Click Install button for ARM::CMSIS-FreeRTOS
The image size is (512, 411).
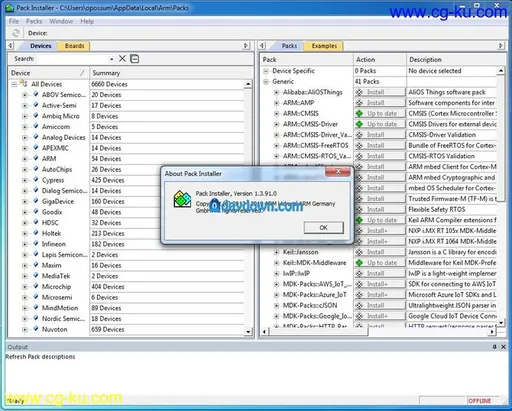(x=380, y=146)
